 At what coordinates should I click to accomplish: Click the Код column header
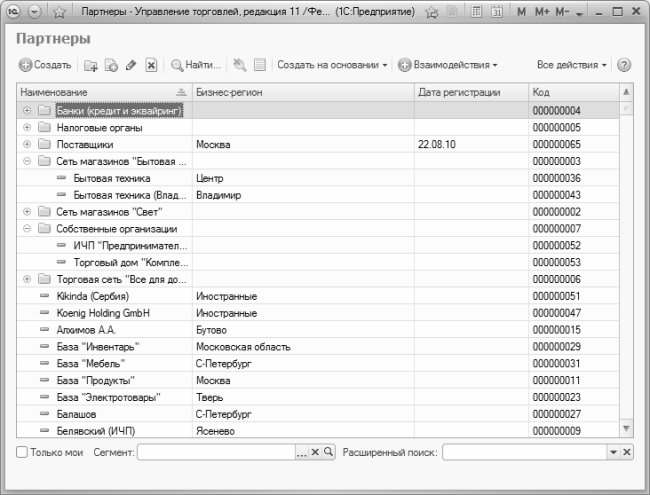pyautogui.click(x=574, y=92)
